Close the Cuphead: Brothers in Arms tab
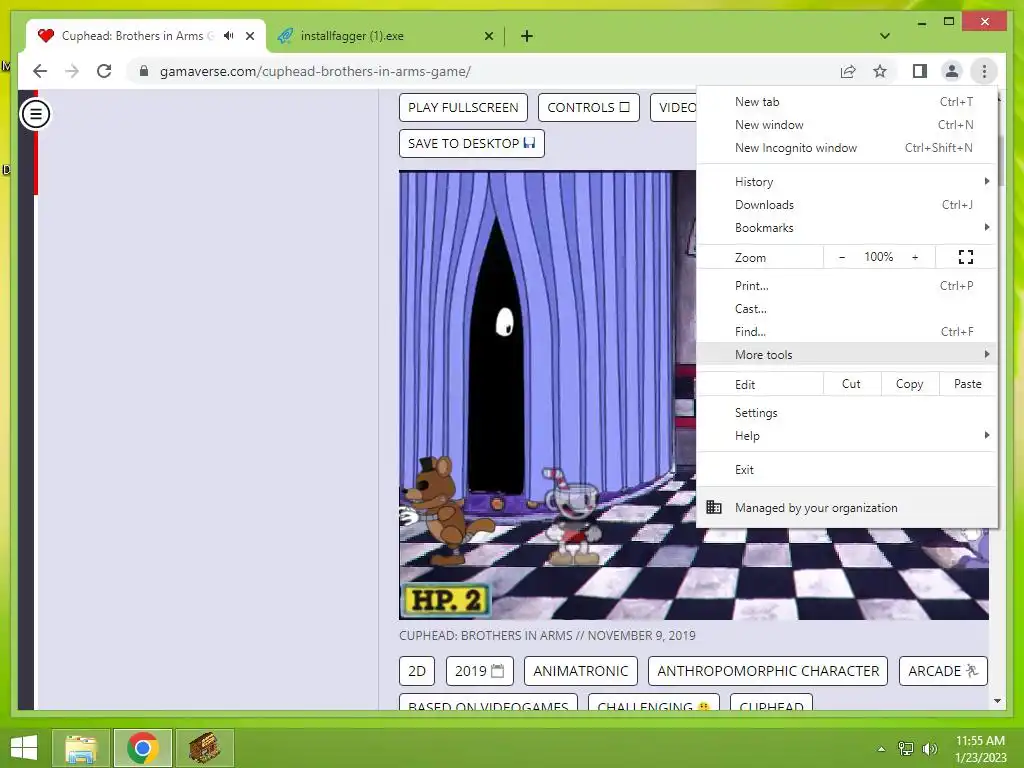This screenshot has height=768, width=1024. click(250, 36)
